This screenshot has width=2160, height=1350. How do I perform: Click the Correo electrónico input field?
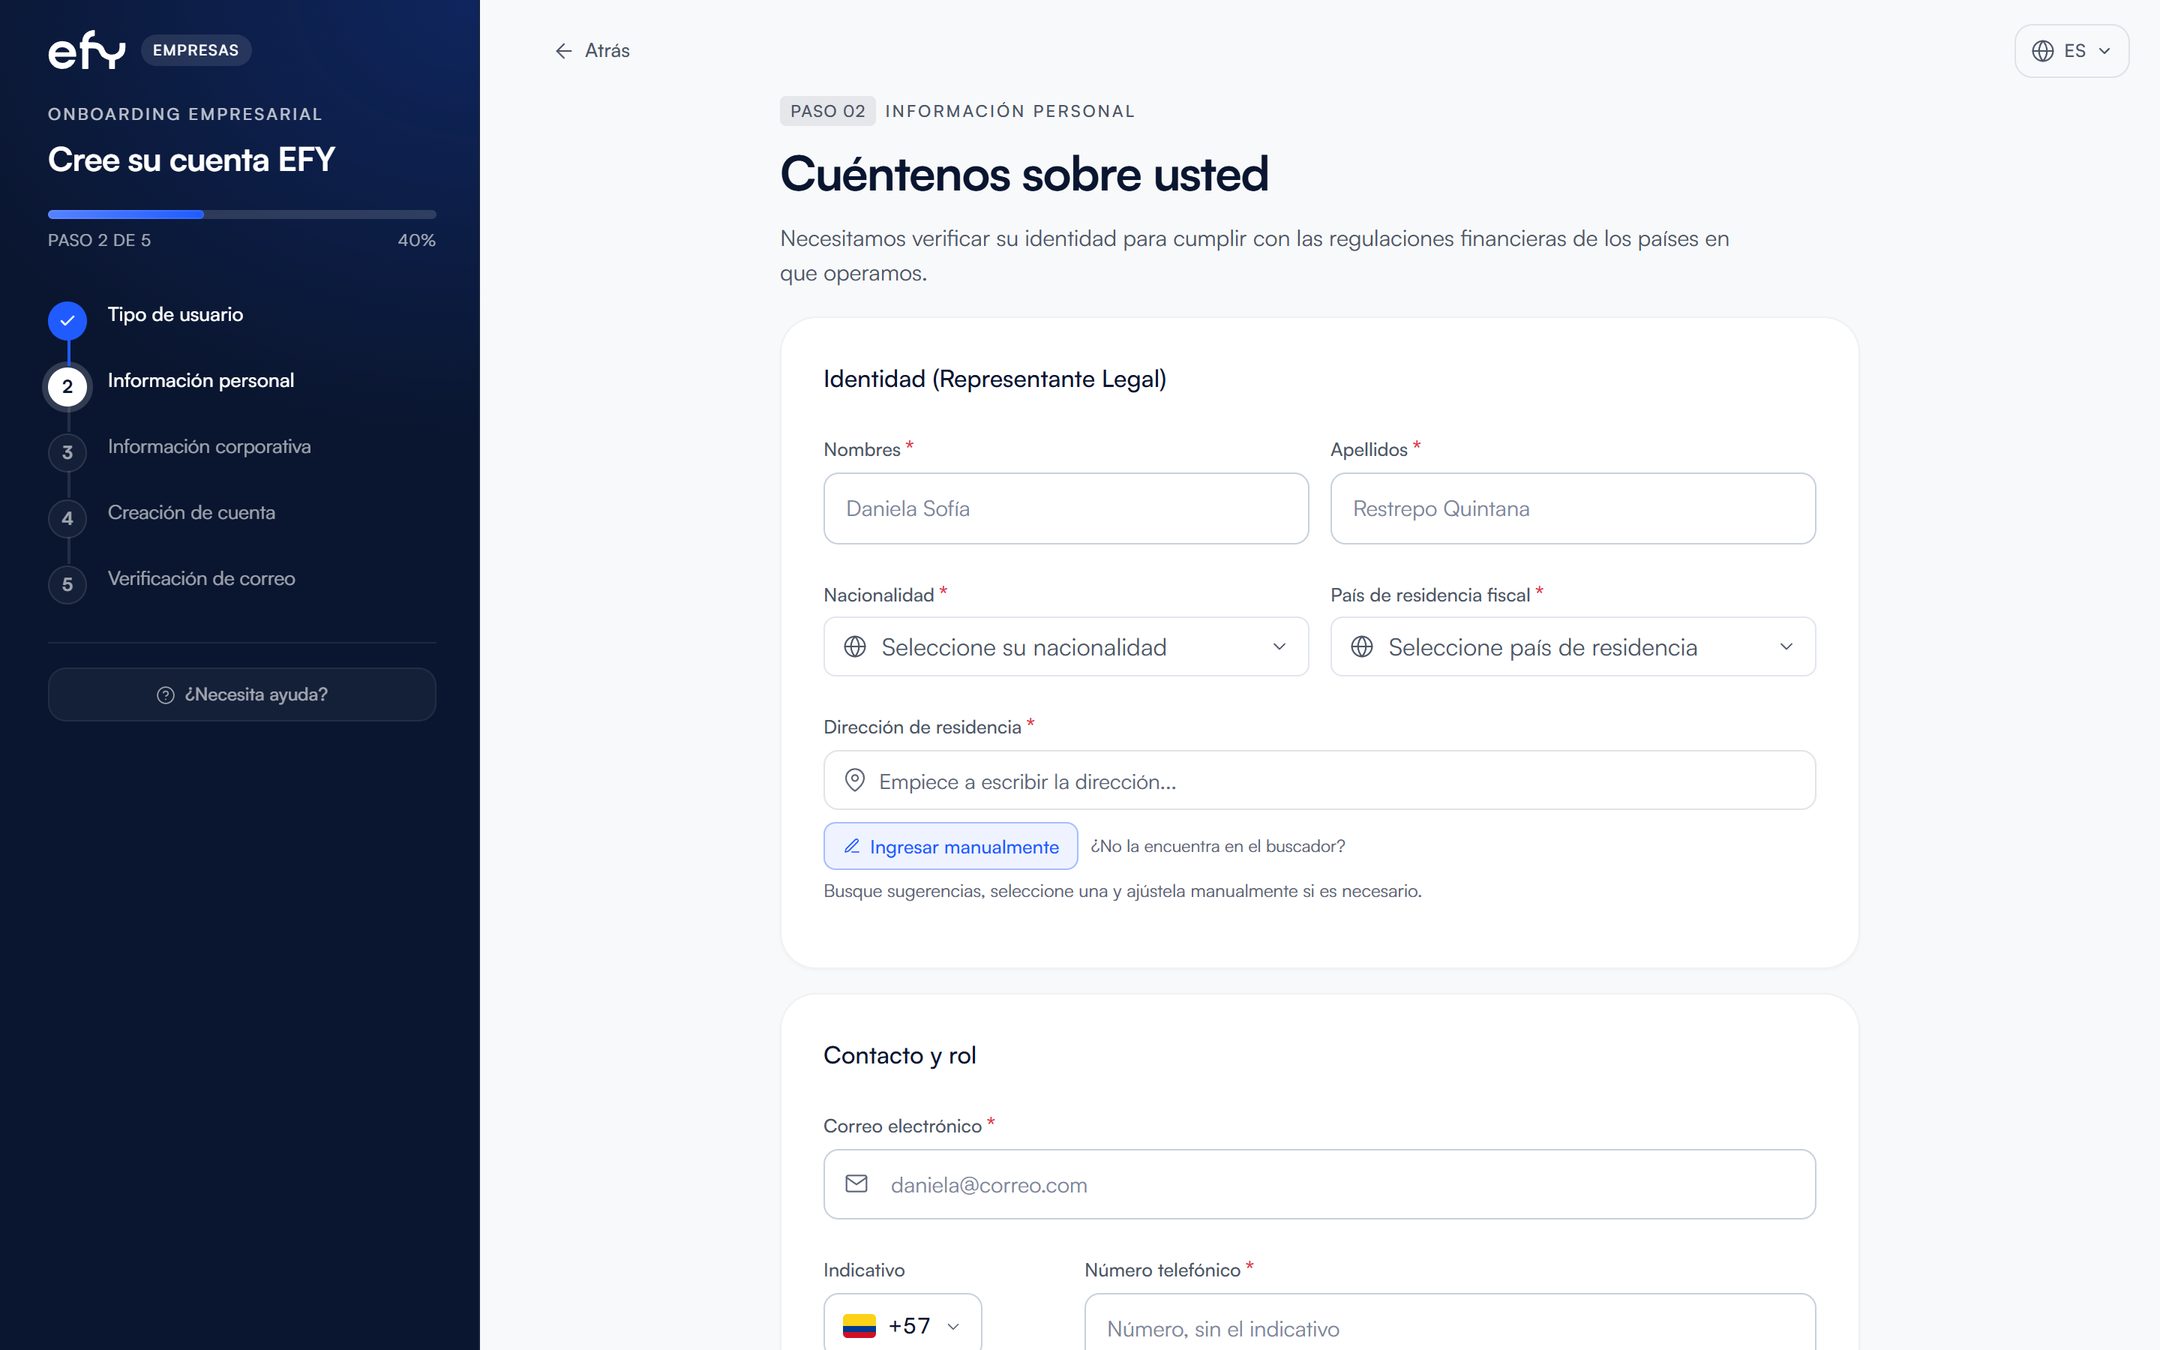(x=1320, y=1184)
